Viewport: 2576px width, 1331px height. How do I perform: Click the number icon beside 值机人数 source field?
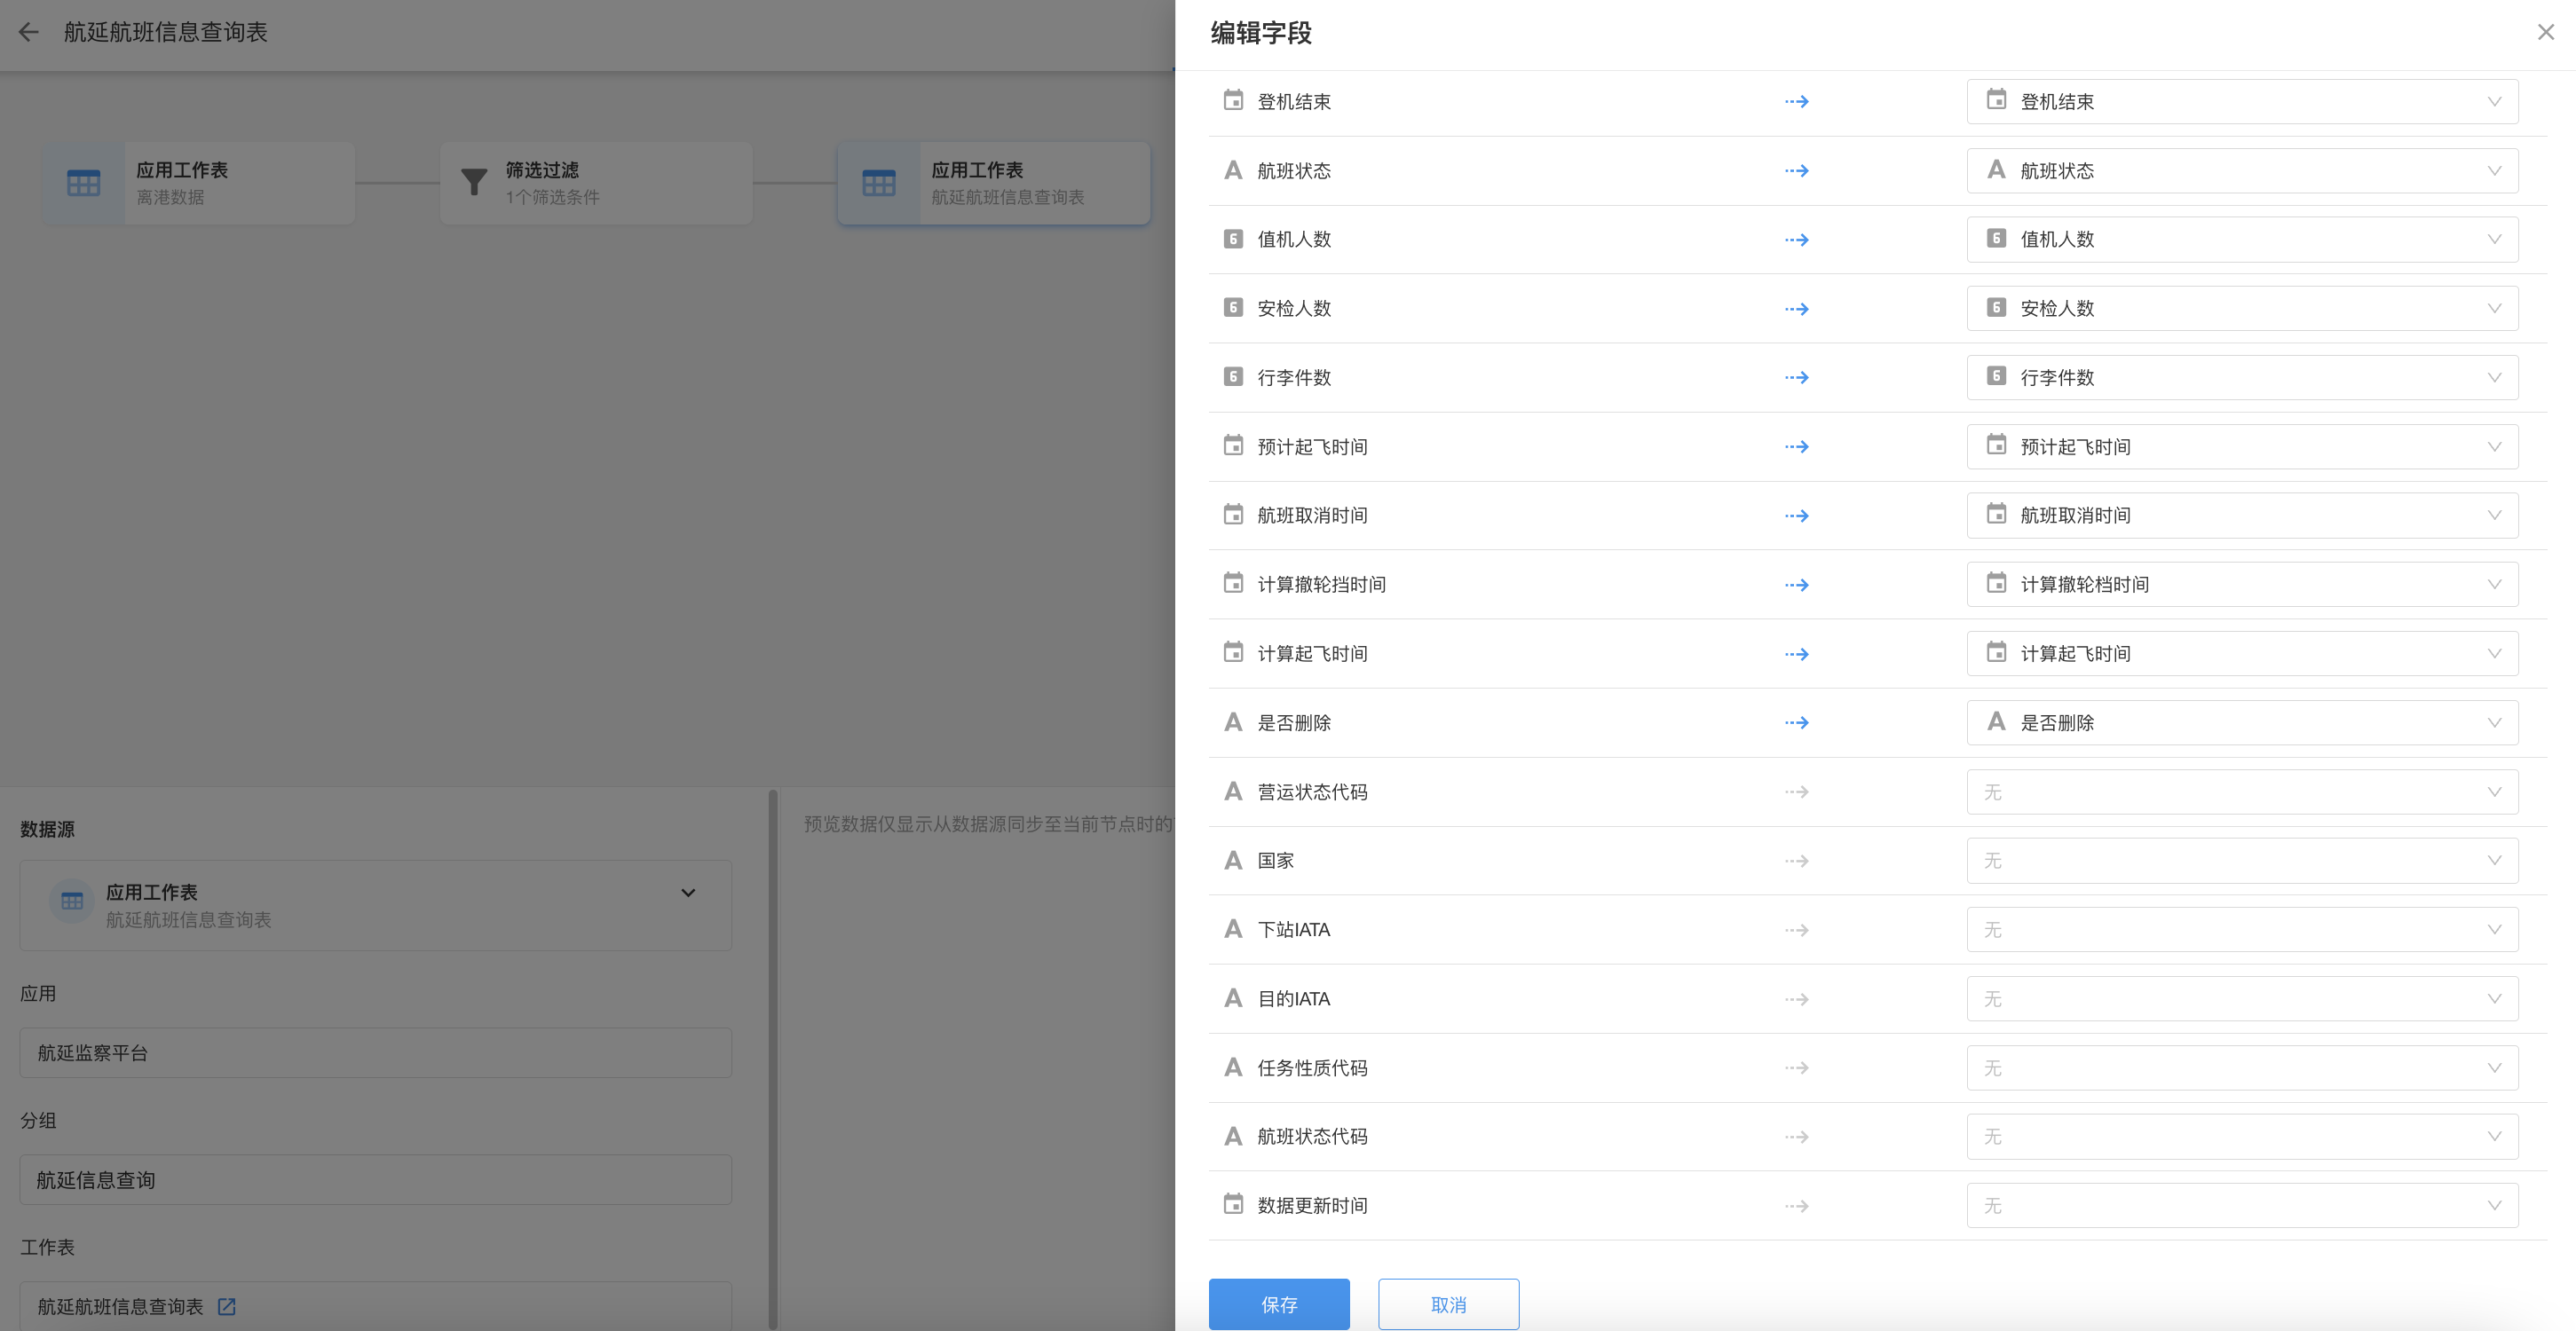tap(1233, 239)
